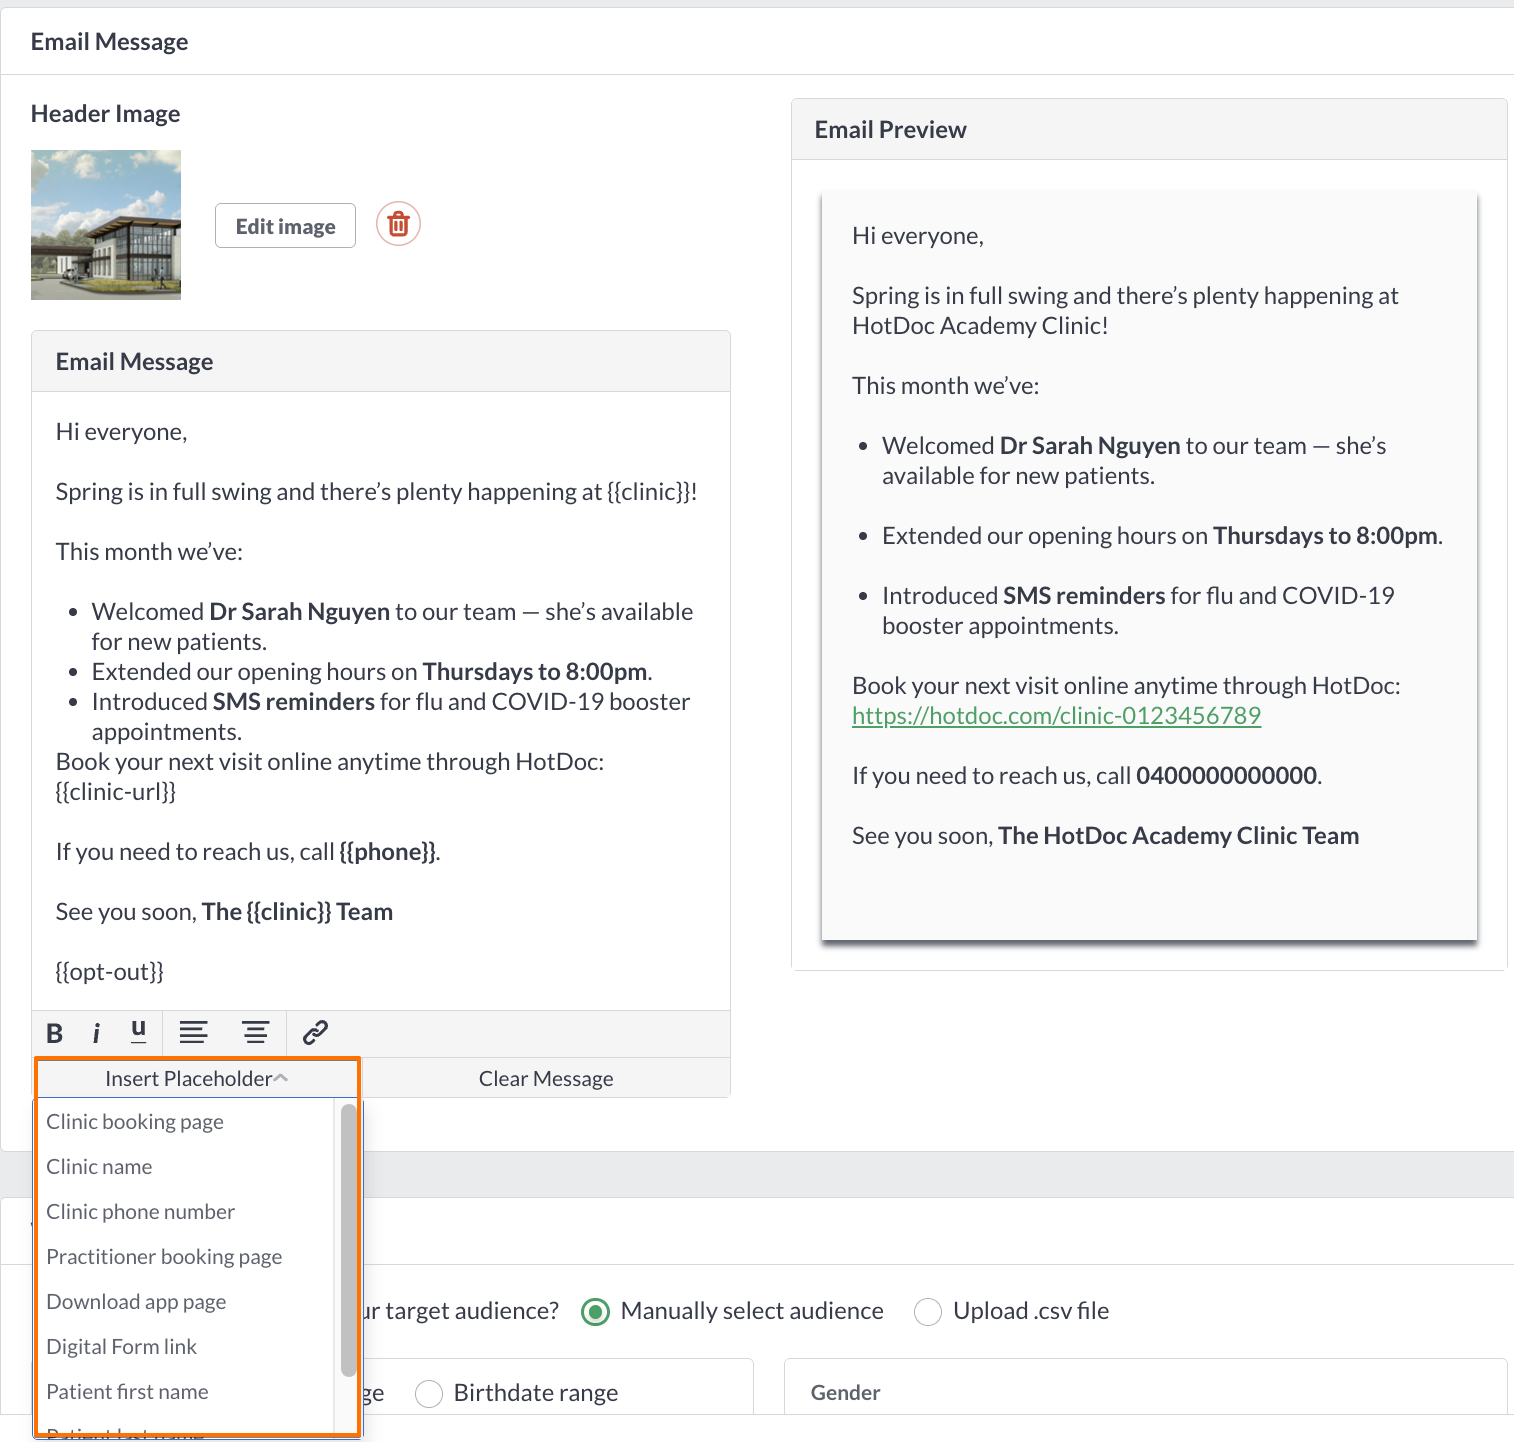Viewport: 1514px width, 1442px height.
Task: Insert the Clinic name placeholder
Action: click(99, 1167)
